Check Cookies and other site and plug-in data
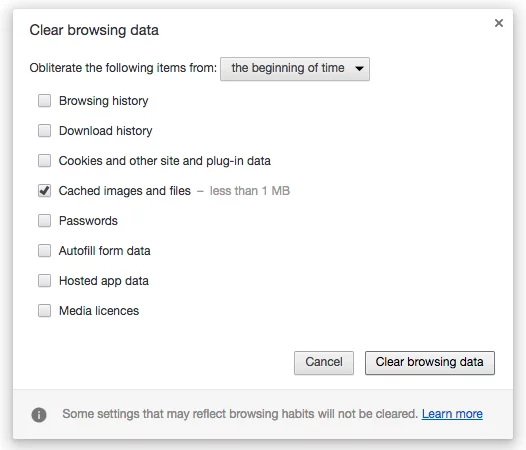 pos(44,161)
